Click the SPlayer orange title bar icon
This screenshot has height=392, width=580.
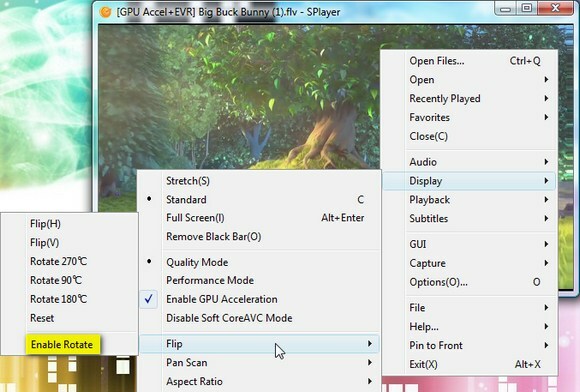pyautogui.click(x=105, y=12)
